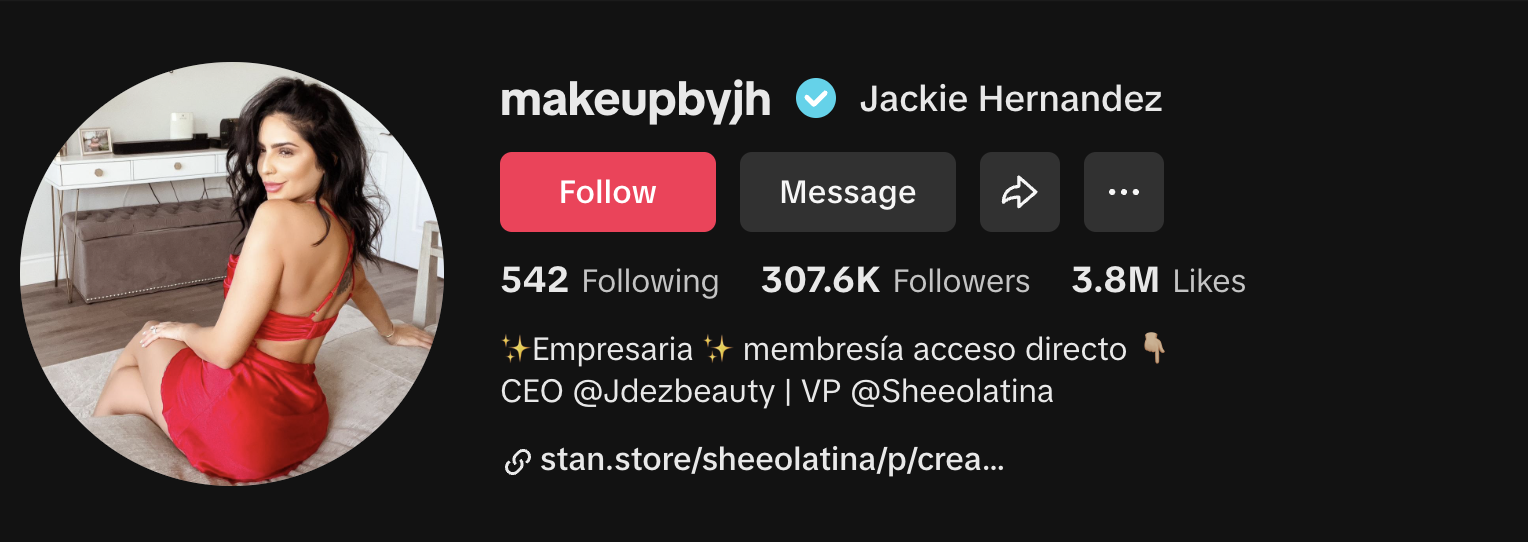Open Message to Jackie Hernandez
Viewport: 1528px width, 542px height.
pyautogui.click(x=848, y=192)
